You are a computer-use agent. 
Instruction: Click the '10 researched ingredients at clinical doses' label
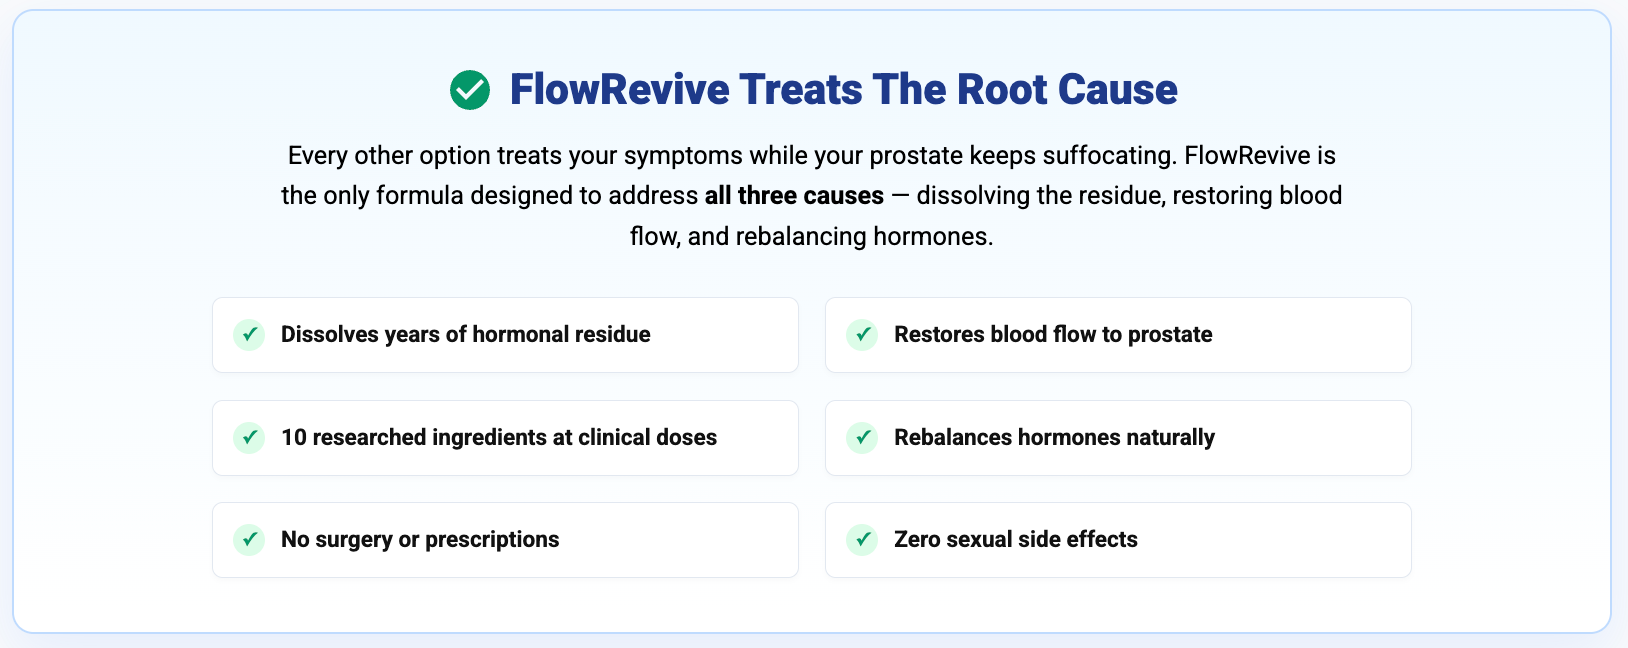tap(498, 438)
